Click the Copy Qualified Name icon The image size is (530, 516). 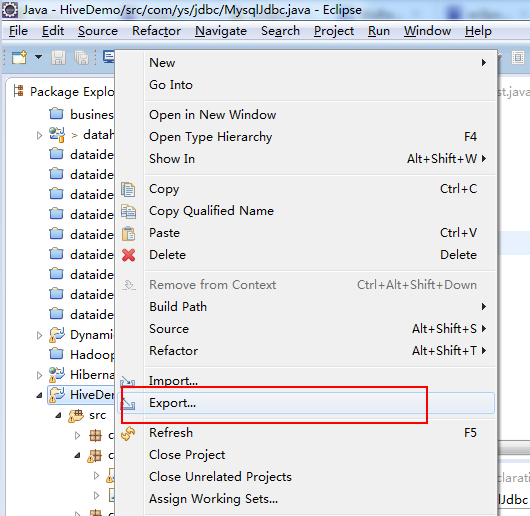click(x=128, y=212)
